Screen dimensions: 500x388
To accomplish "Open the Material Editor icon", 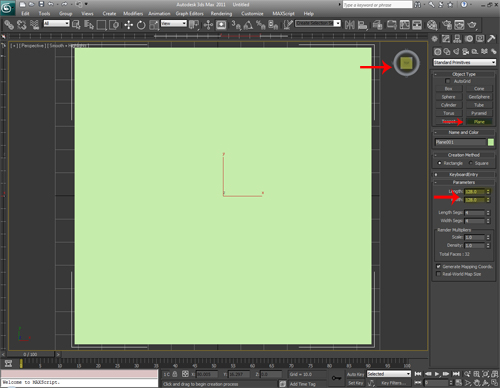I will (x=432, y=25).
